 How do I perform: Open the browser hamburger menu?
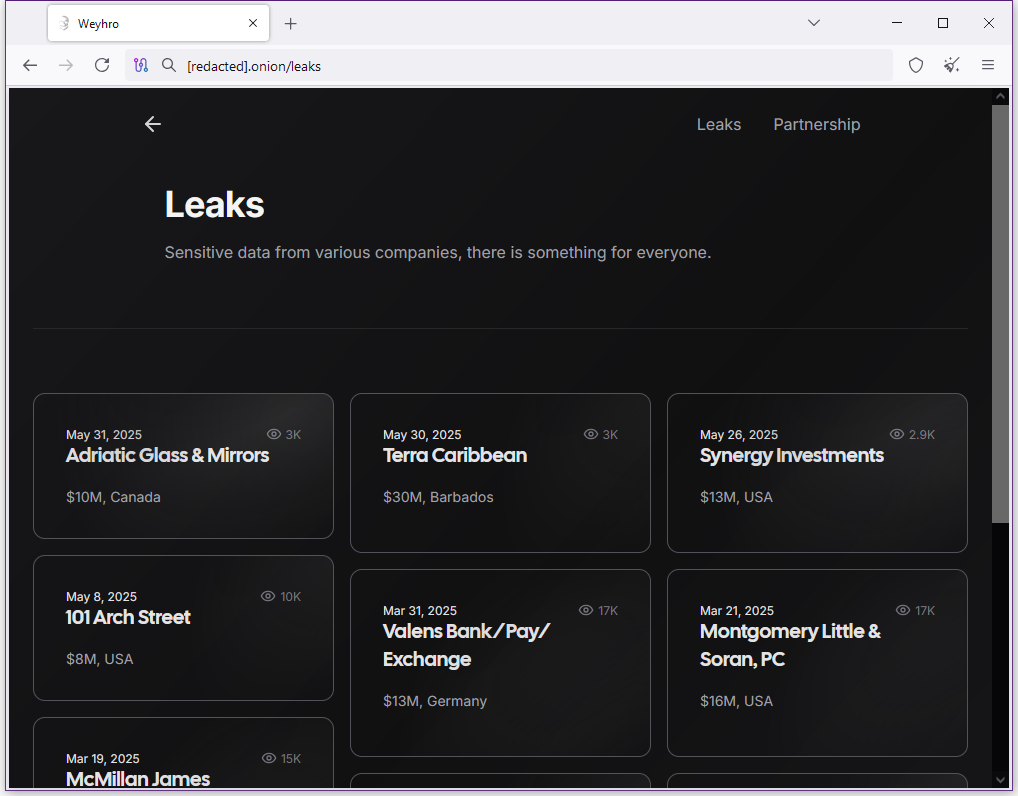pyautogui.click(x=987, y=66)
